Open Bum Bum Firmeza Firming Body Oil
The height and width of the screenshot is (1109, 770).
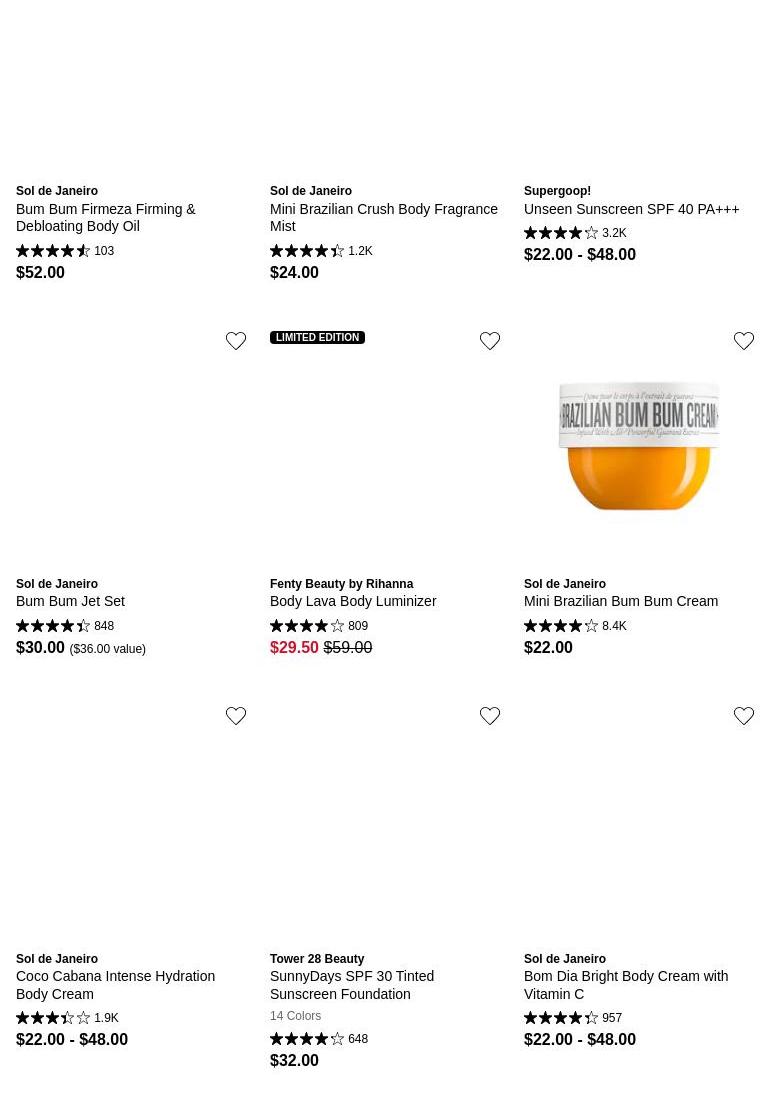click(106, 217)
